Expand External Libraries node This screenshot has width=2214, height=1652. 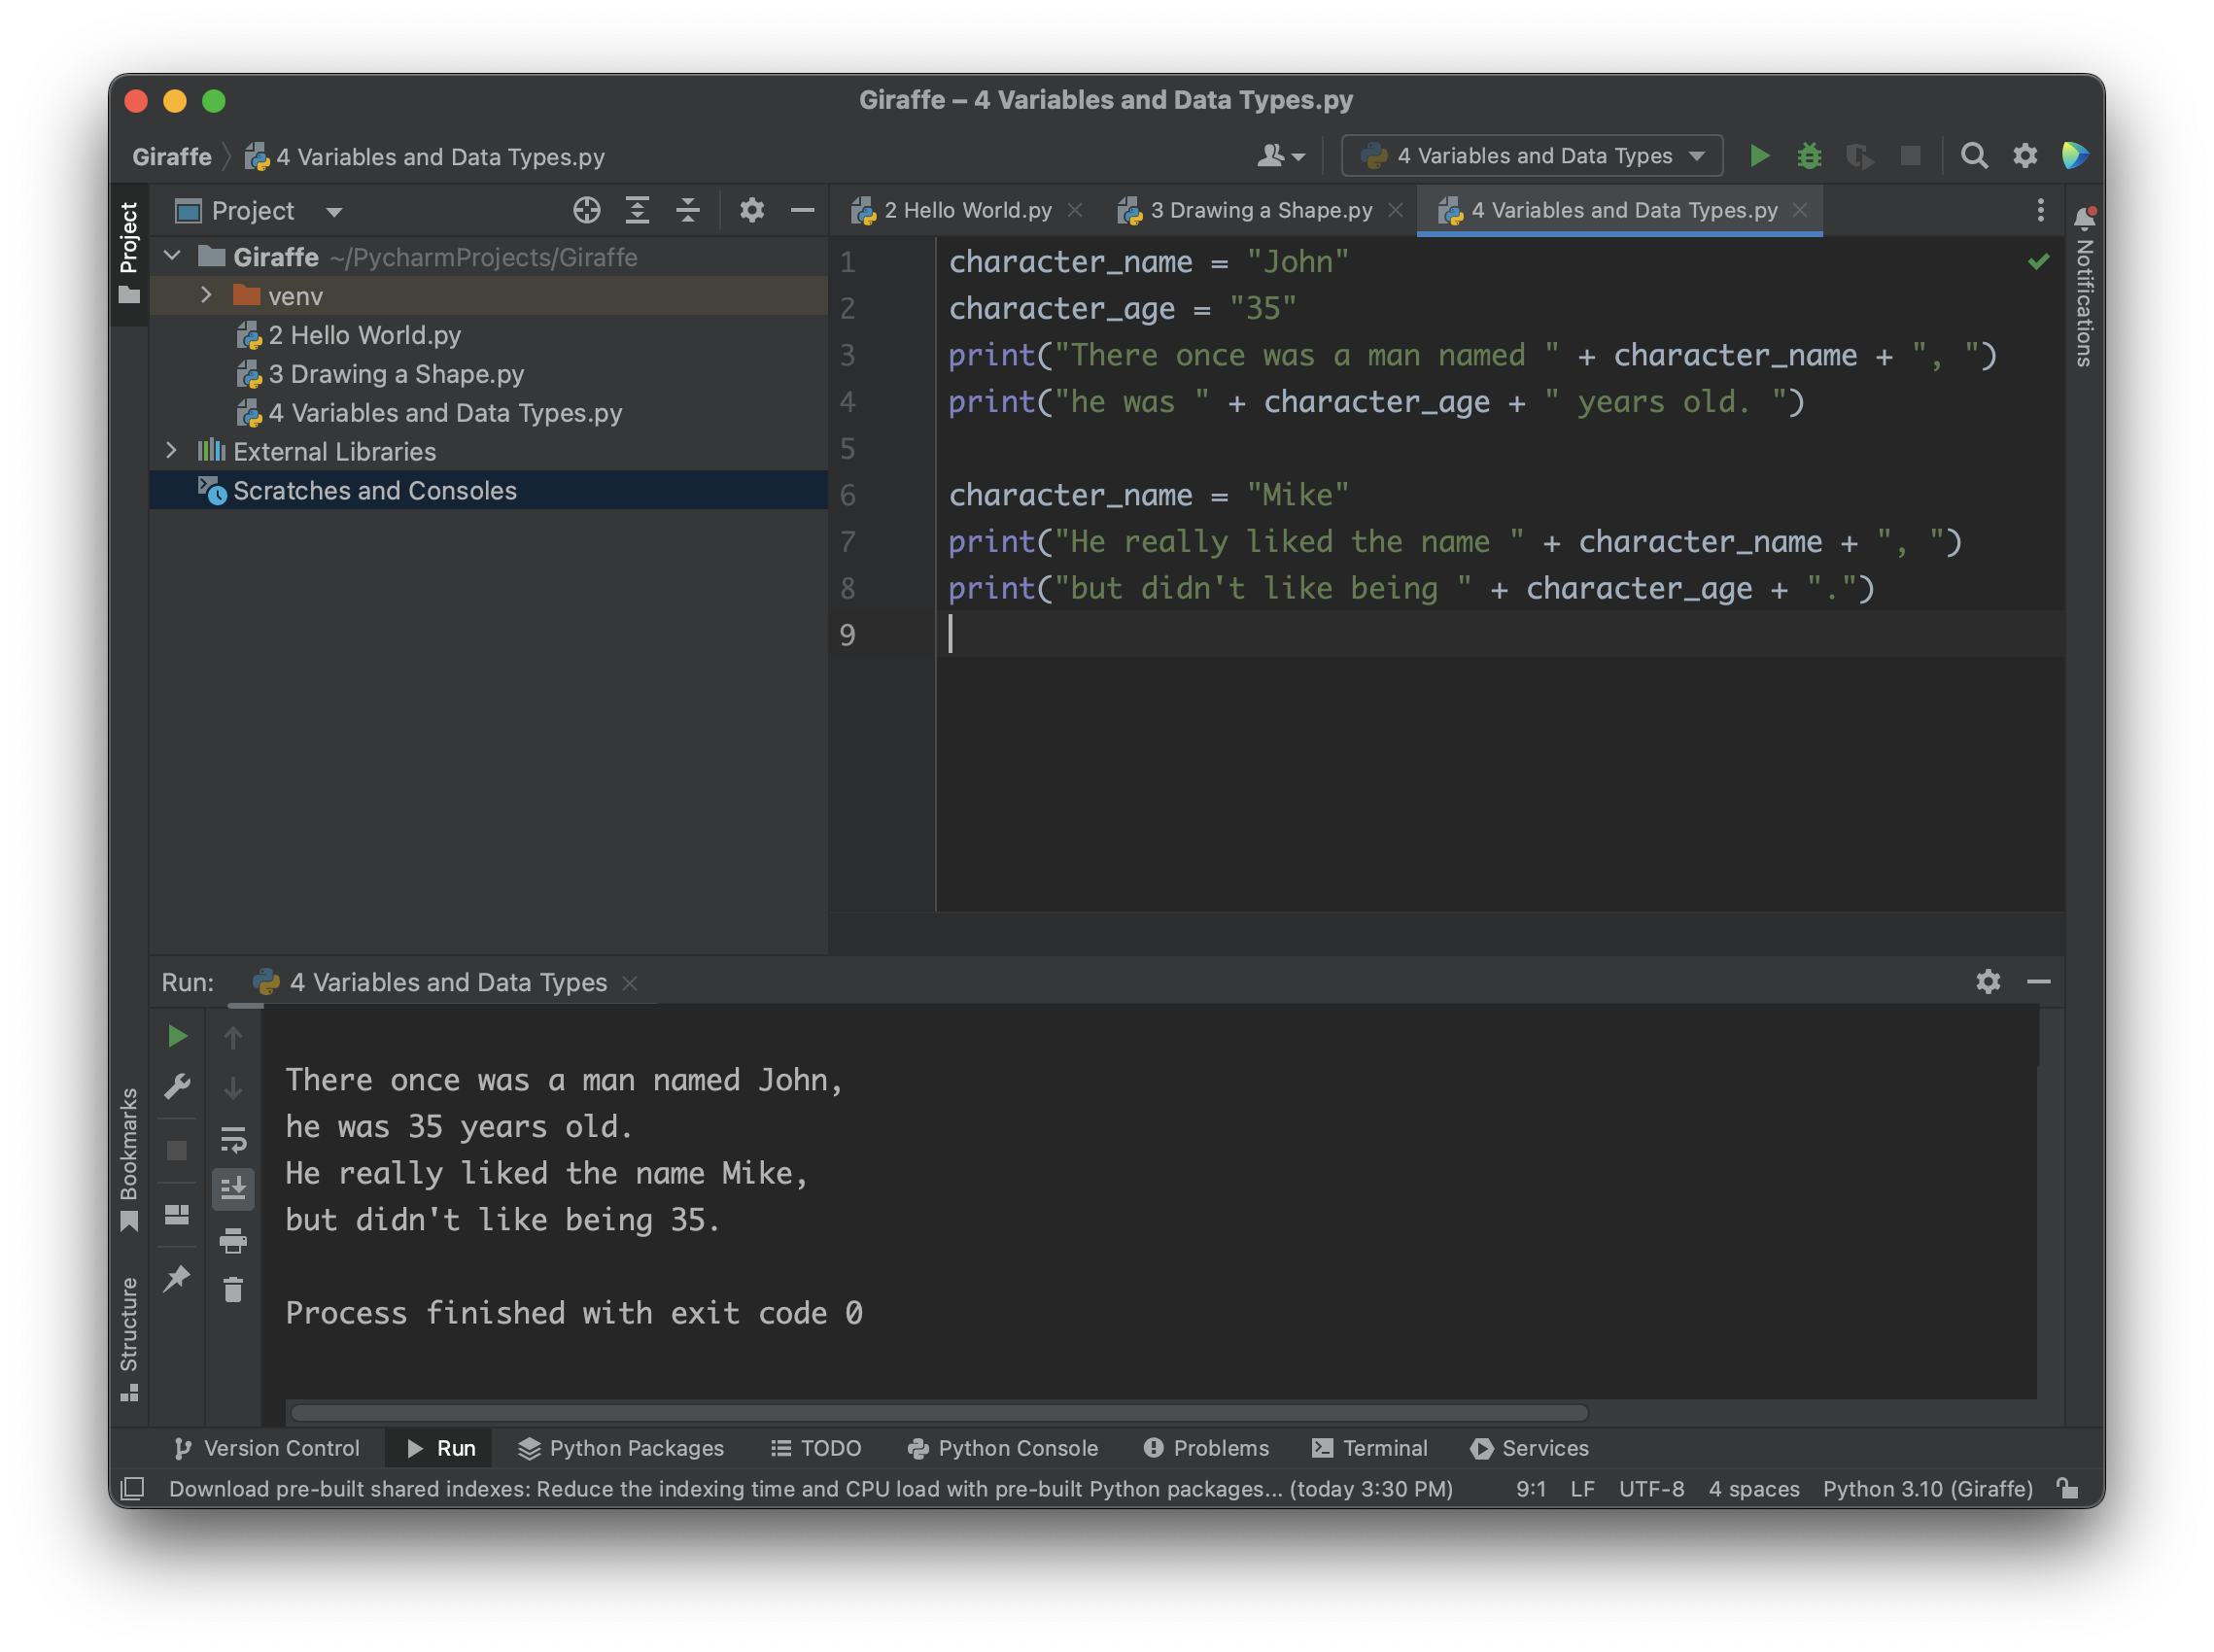coord(171,451)
